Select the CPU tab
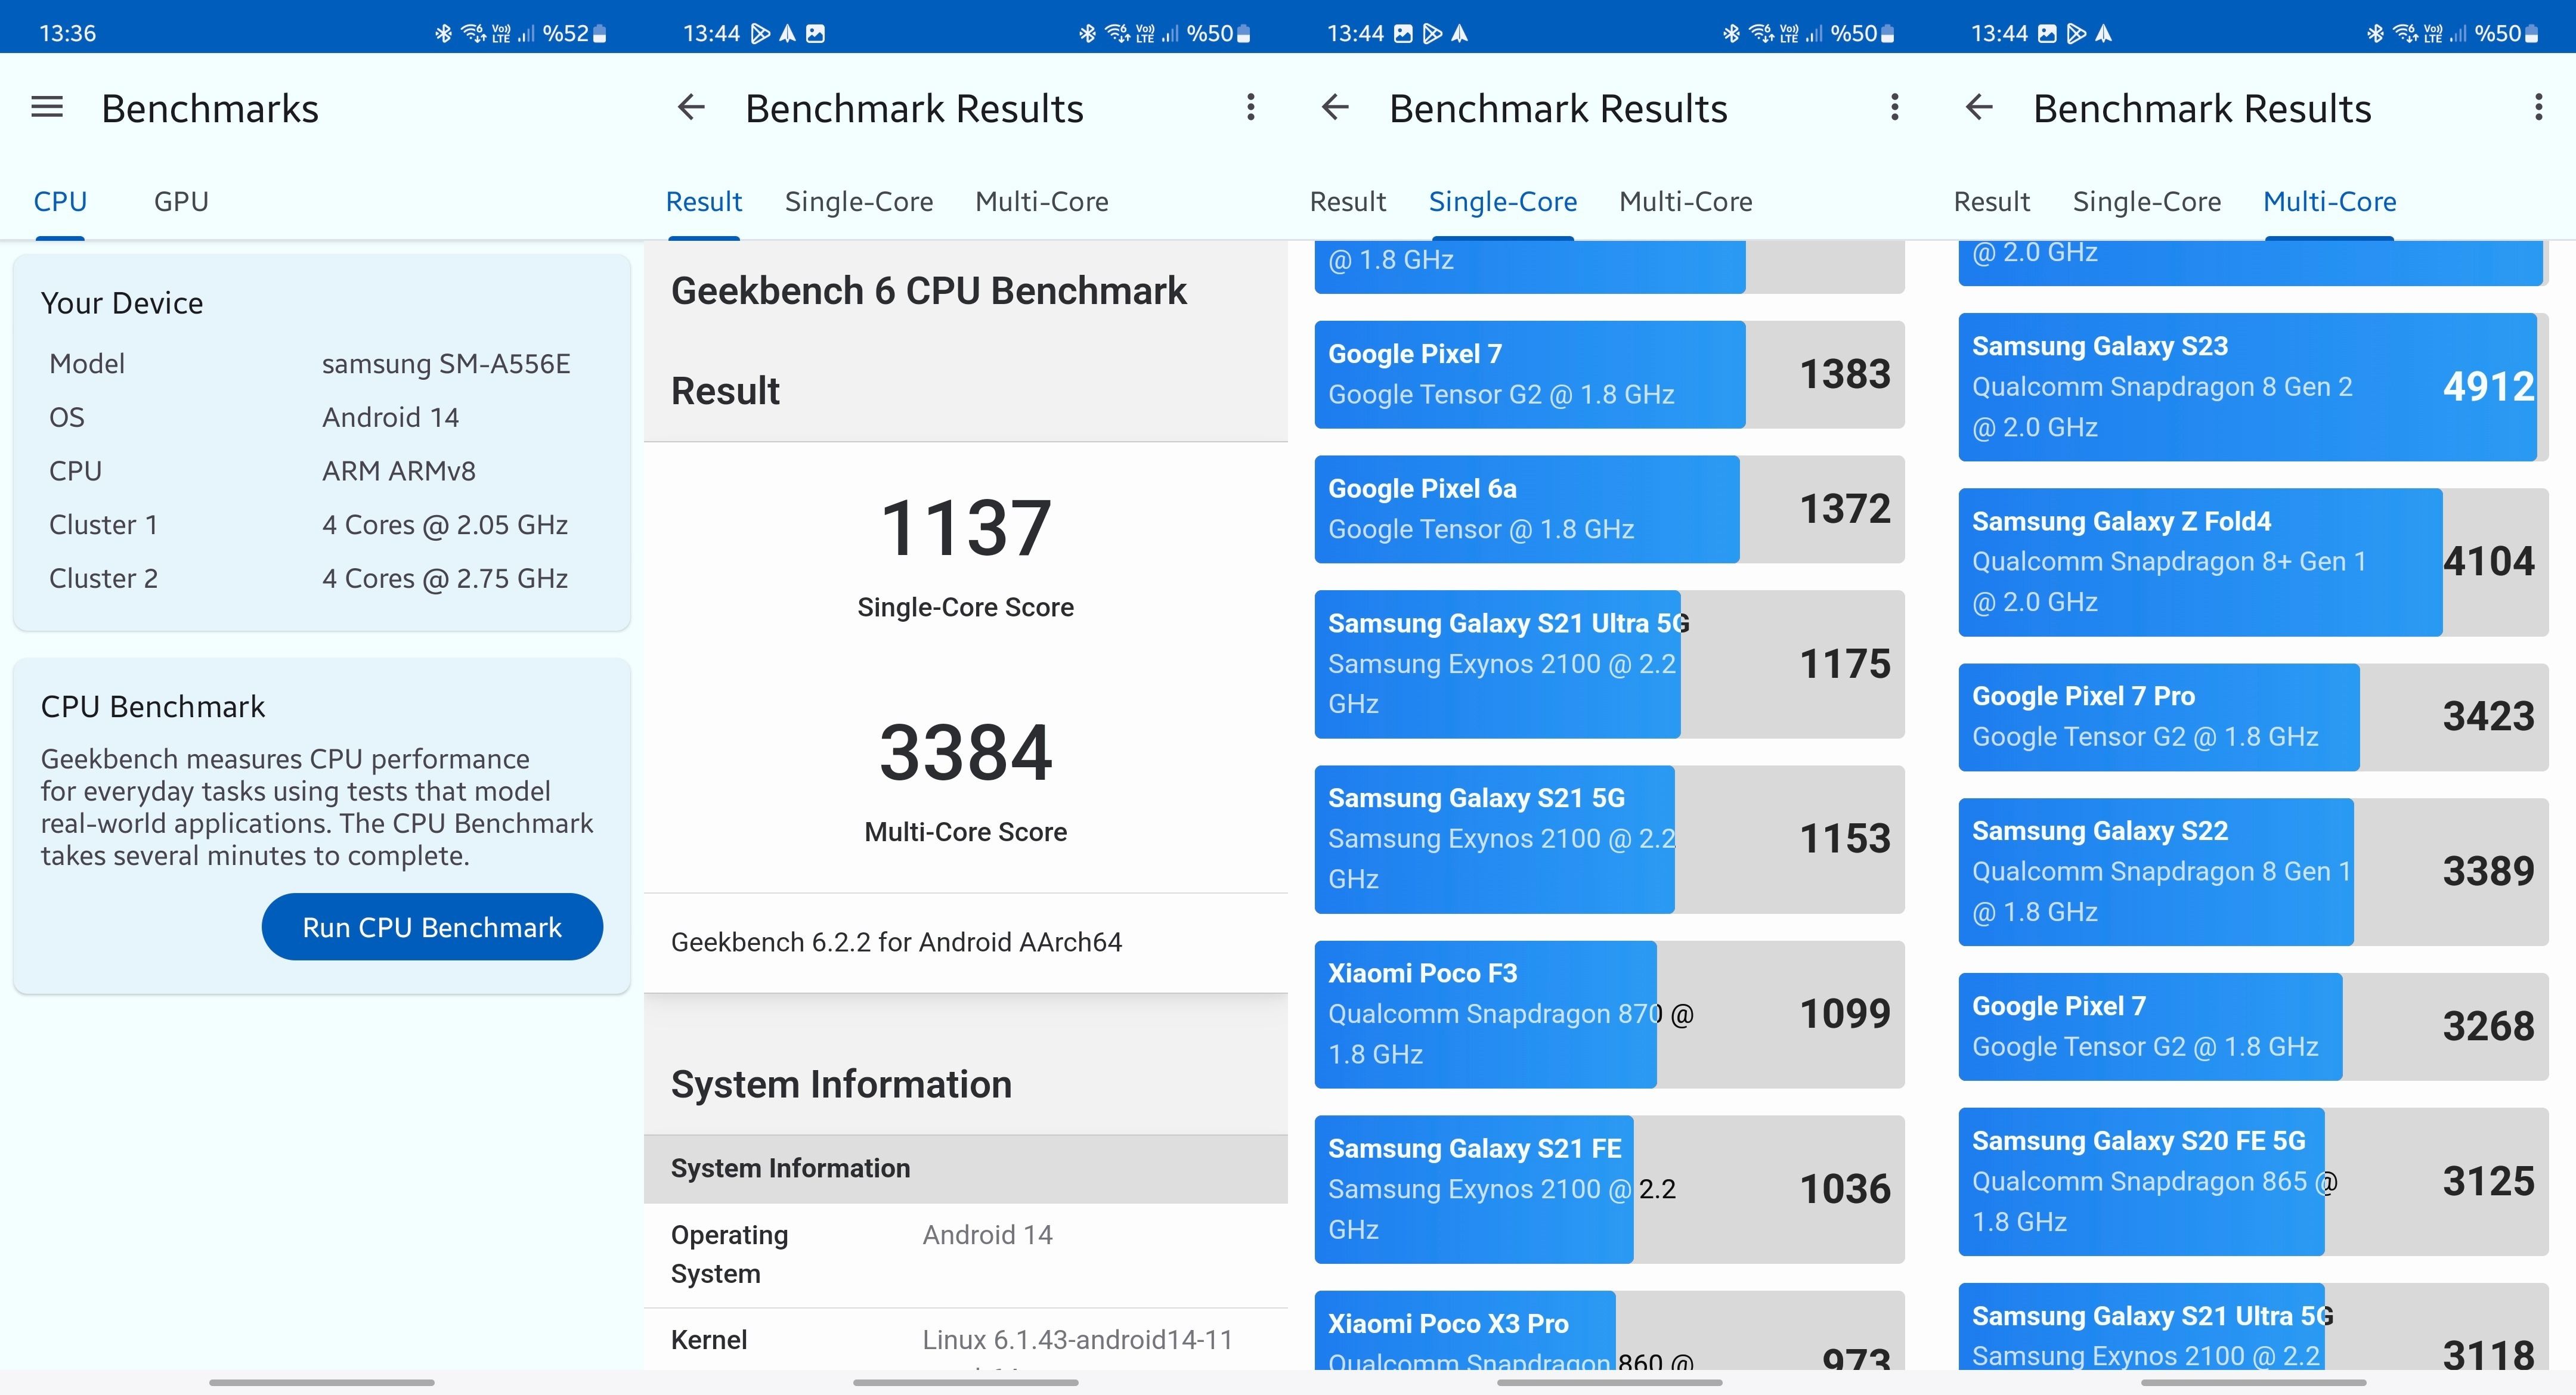The height and width of the screenshot is (1395, 2576). pyautogui.click(x=60, y=201)
